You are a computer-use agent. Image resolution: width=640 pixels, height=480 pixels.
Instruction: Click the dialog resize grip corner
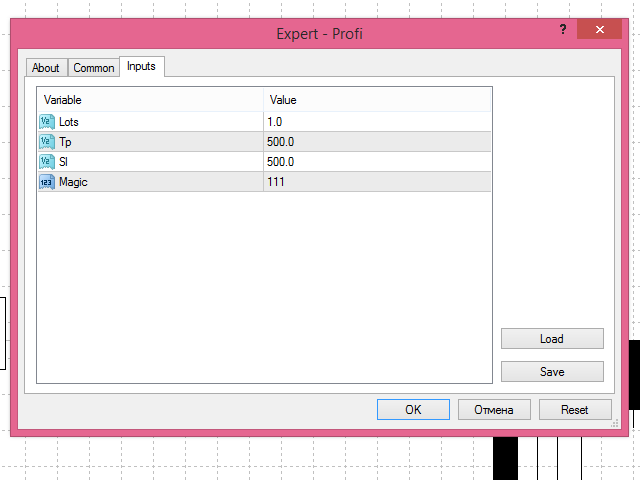point(615,423)
